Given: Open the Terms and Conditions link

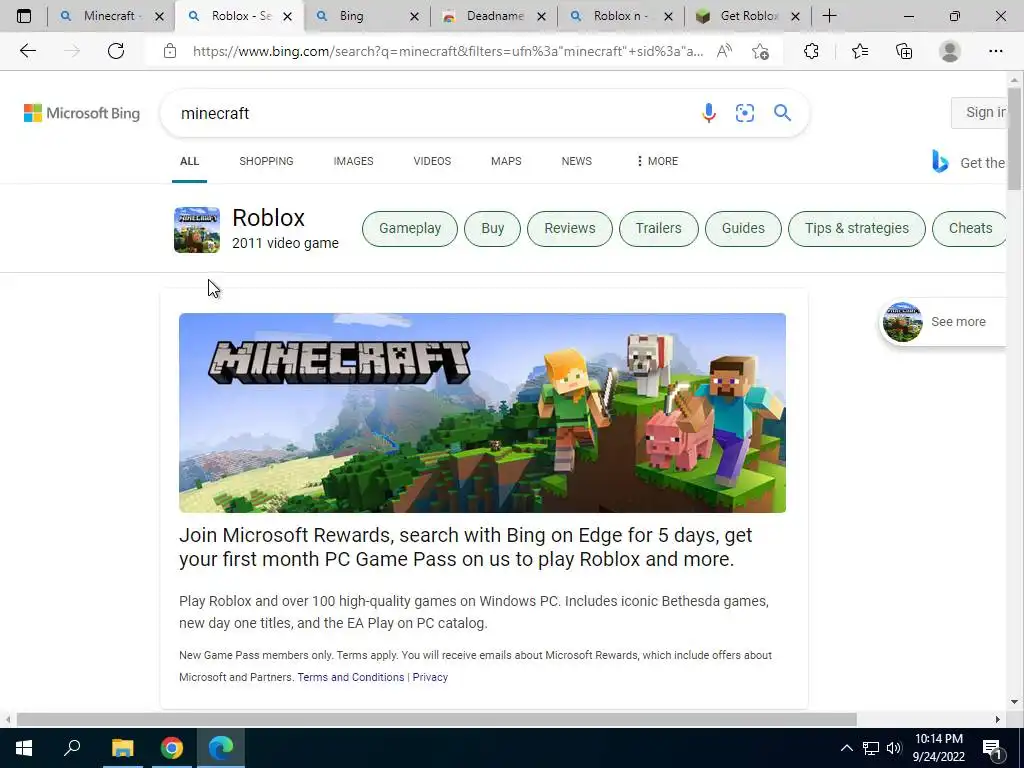Looking at the screenshot, I should pos(351,677).
